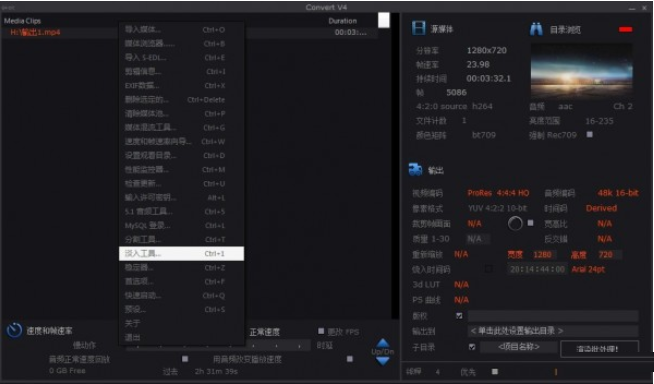Click the speed and frame rate stopwatch icon
Screen dimensions: 654x384
pyautogui.click(x=14, y=330)
